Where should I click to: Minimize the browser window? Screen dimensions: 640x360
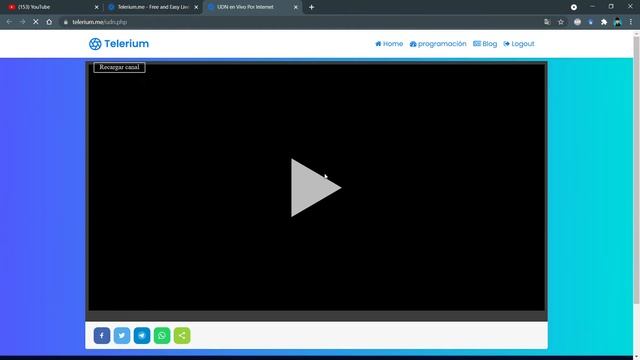592,7
